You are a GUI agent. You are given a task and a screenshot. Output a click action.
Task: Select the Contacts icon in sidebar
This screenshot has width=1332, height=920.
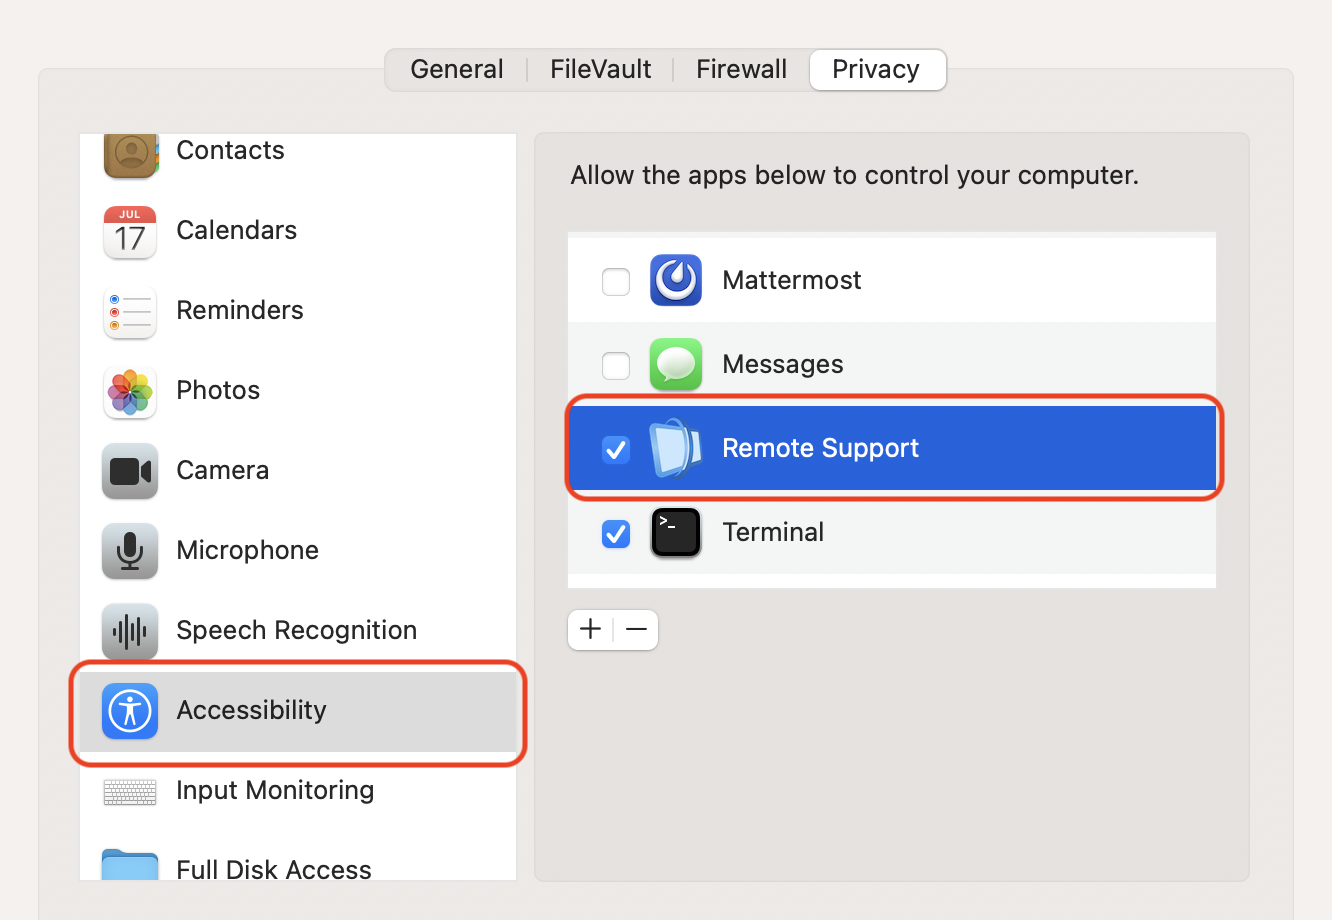[130, 154]
